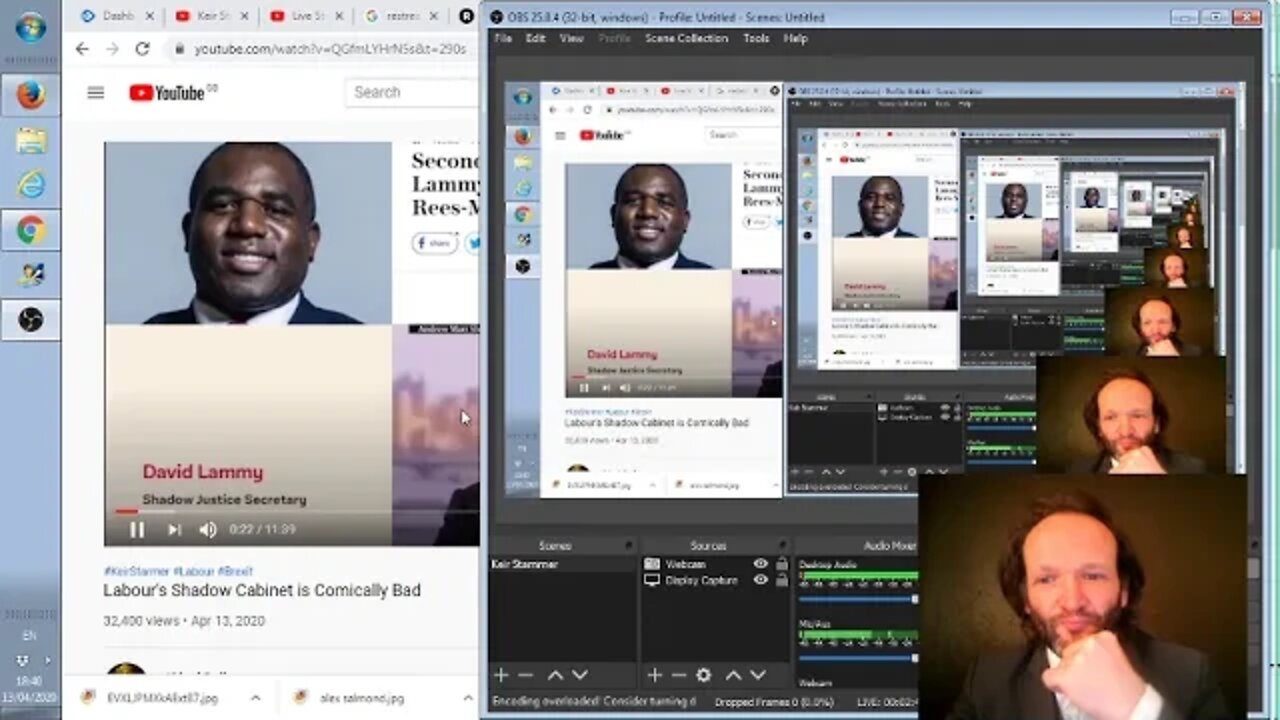Viewport: 1280px width, 720px height.
Task: Pop out the Scenes dock panel
Action: (x=629, y=546)
